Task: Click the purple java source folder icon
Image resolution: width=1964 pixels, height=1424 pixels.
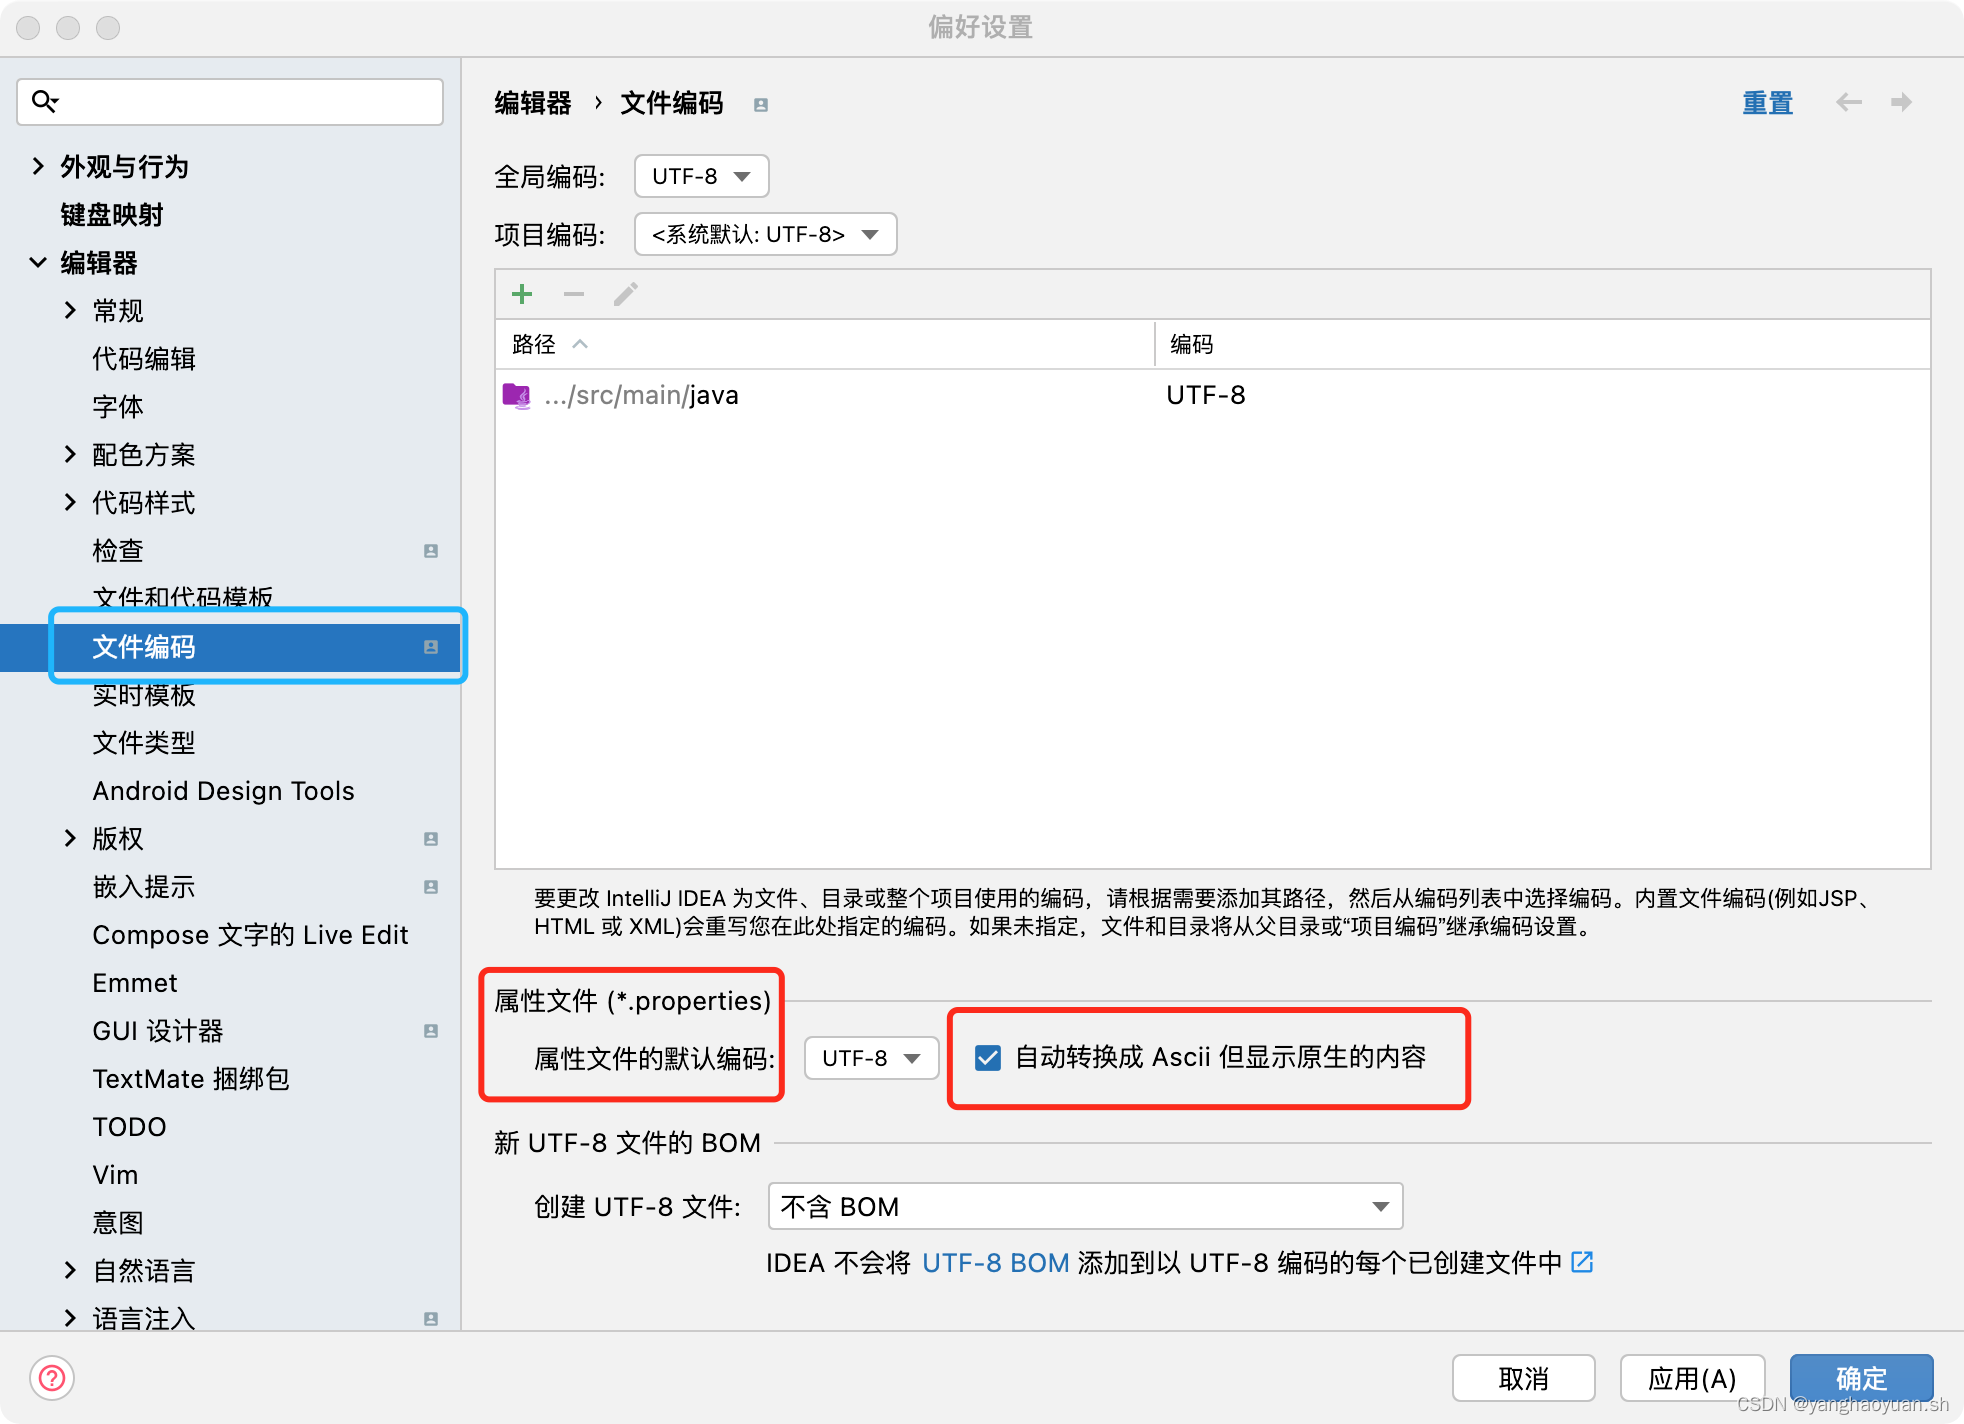Action: coord(516,396)
